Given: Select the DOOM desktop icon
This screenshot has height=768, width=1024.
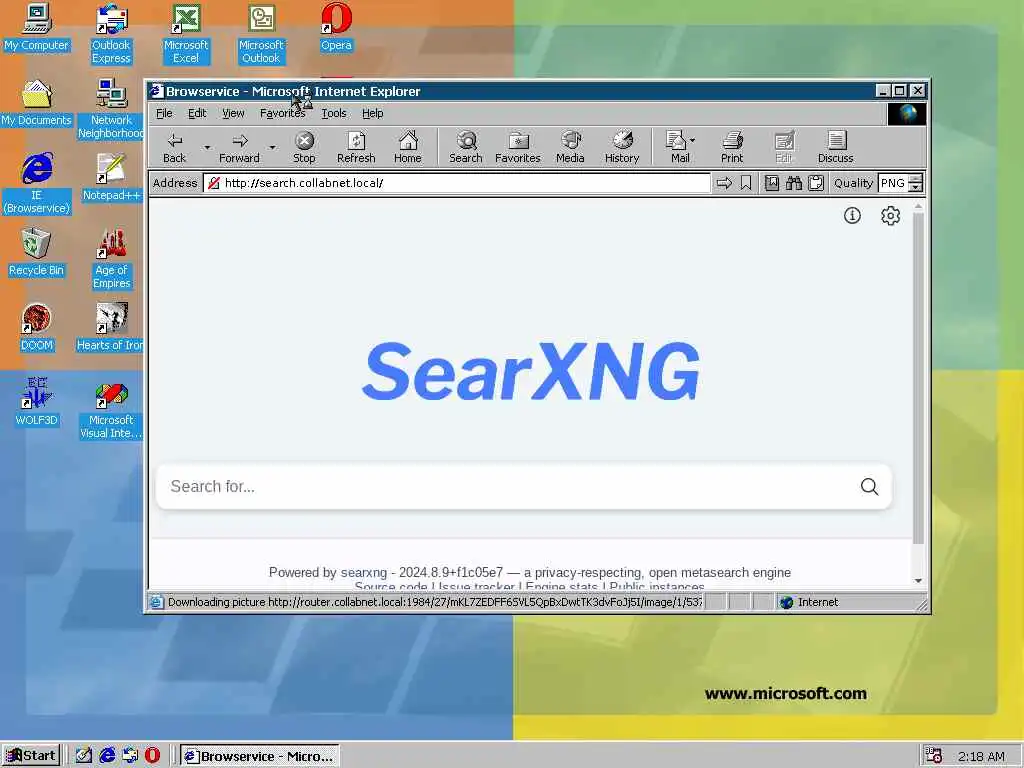Looking at the screenshot, I should coord(37,327).
